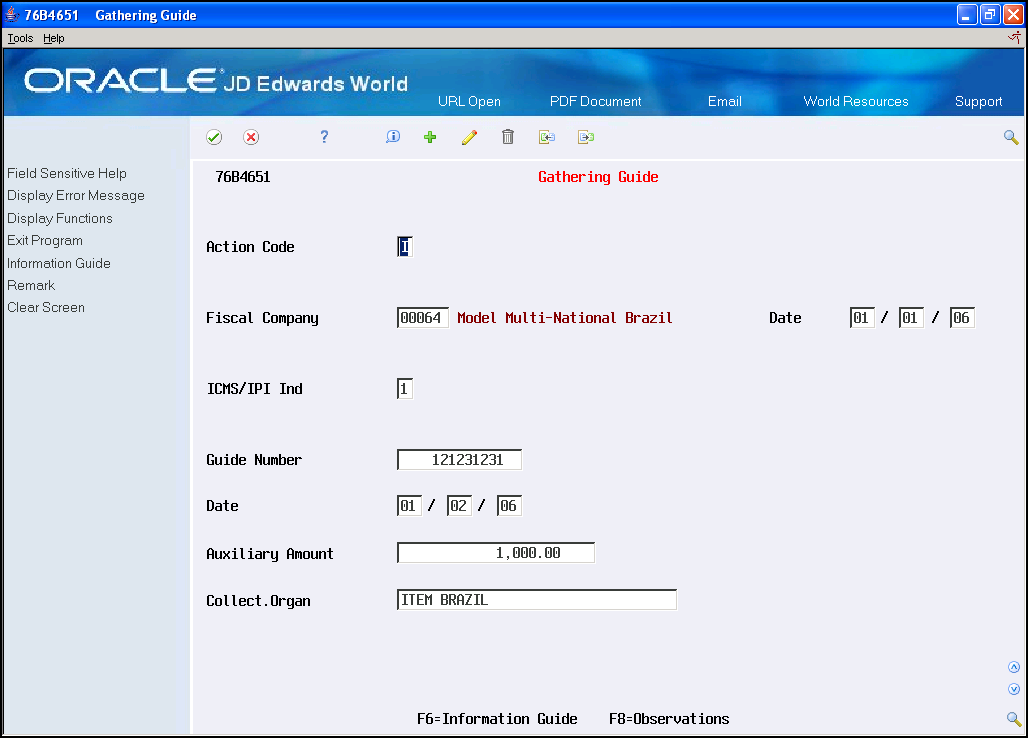Click F8=Observations function key
This screenshot has height=738, width=1028.
tap(669, 719)
